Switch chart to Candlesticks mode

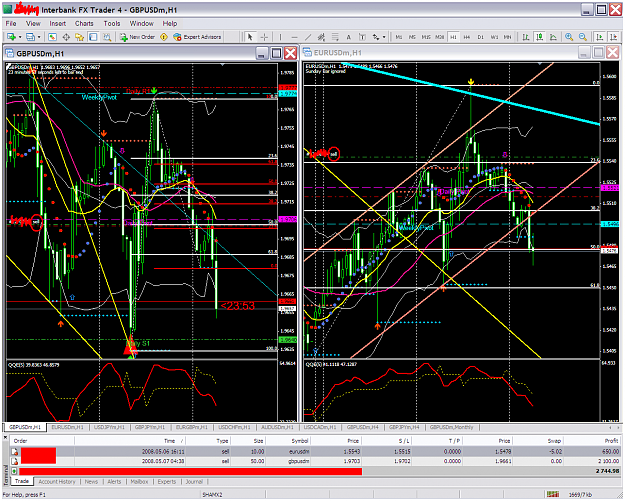540,37
